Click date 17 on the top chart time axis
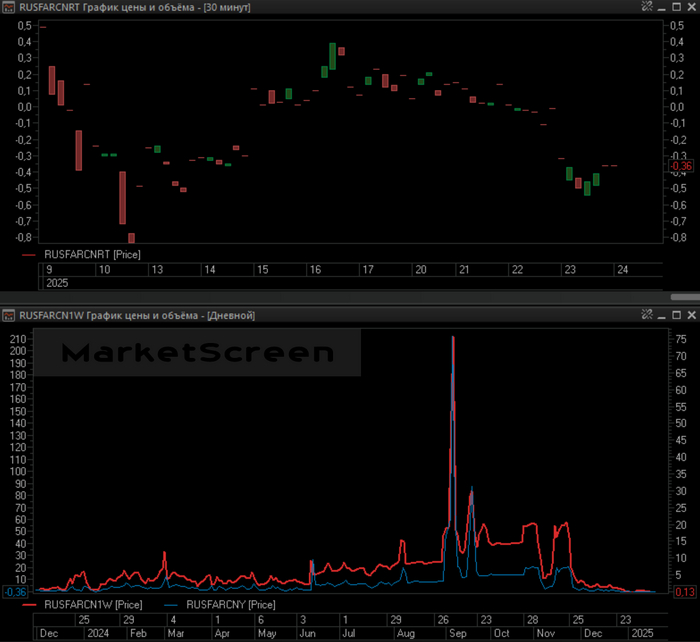The image size is (700, 642). pos(368,270)
